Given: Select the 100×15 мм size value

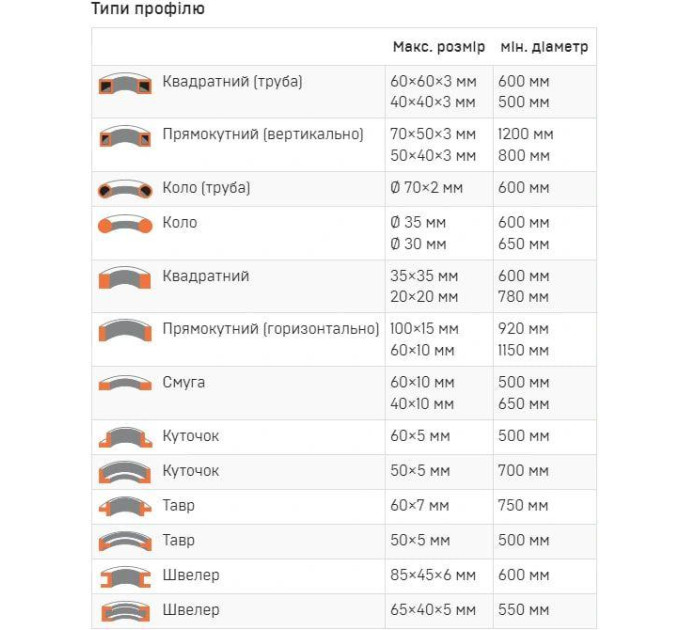Looking at the screenshot, I should pos(424,329).
